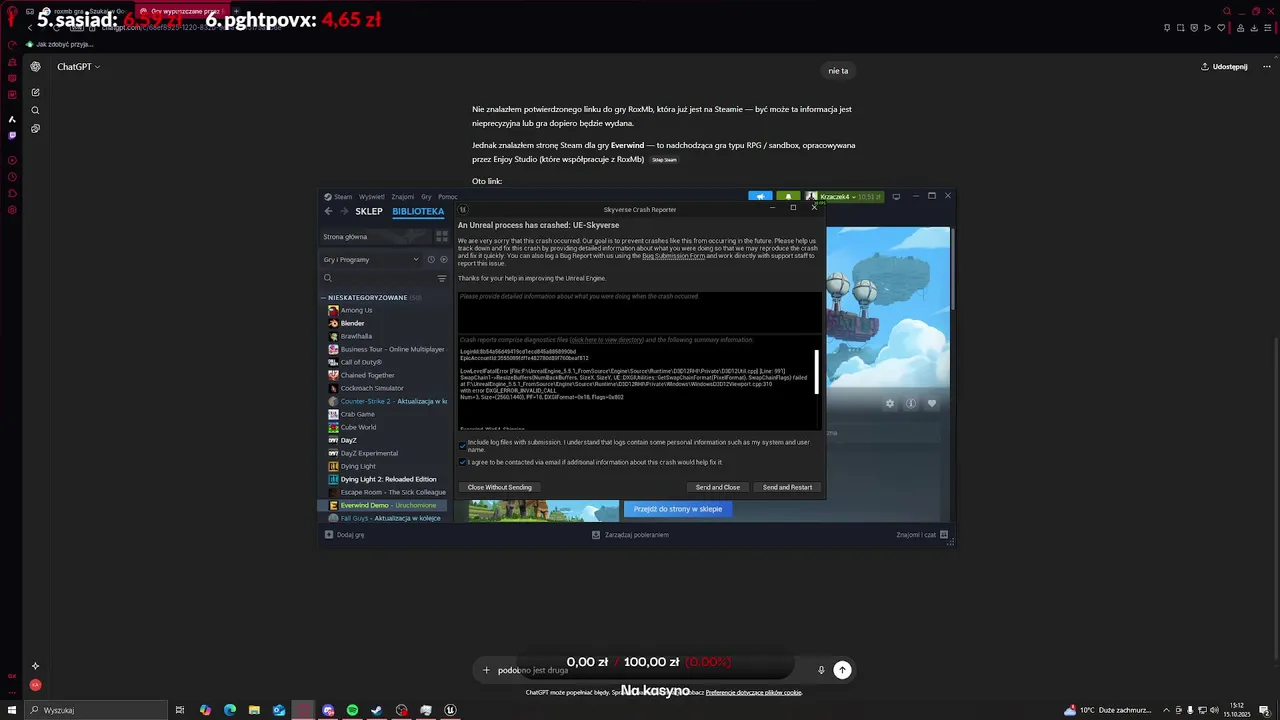Viewport: 1280px width, 720px height.
Task: Click here to view directory link
Action: [607, 340]
